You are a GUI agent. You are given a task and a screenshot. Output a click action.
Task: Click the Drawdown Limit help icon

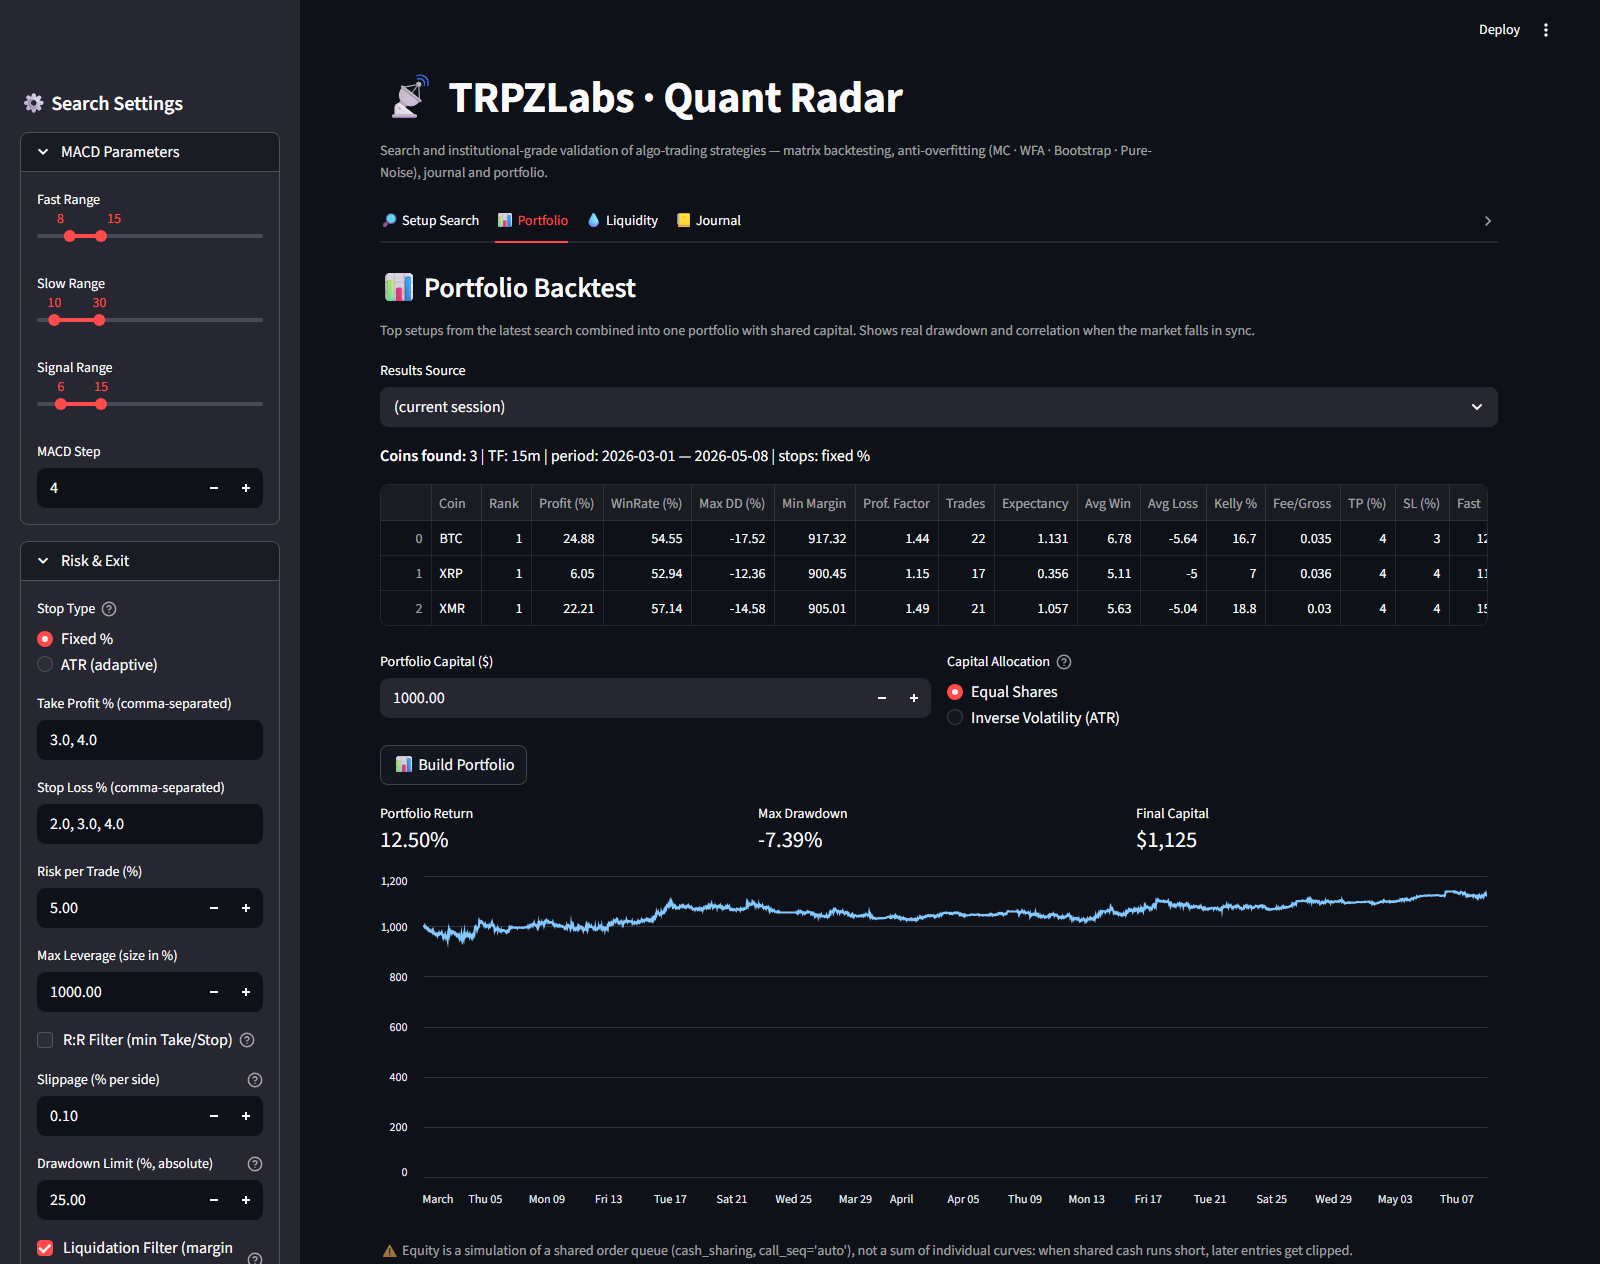click(255, 1164)
